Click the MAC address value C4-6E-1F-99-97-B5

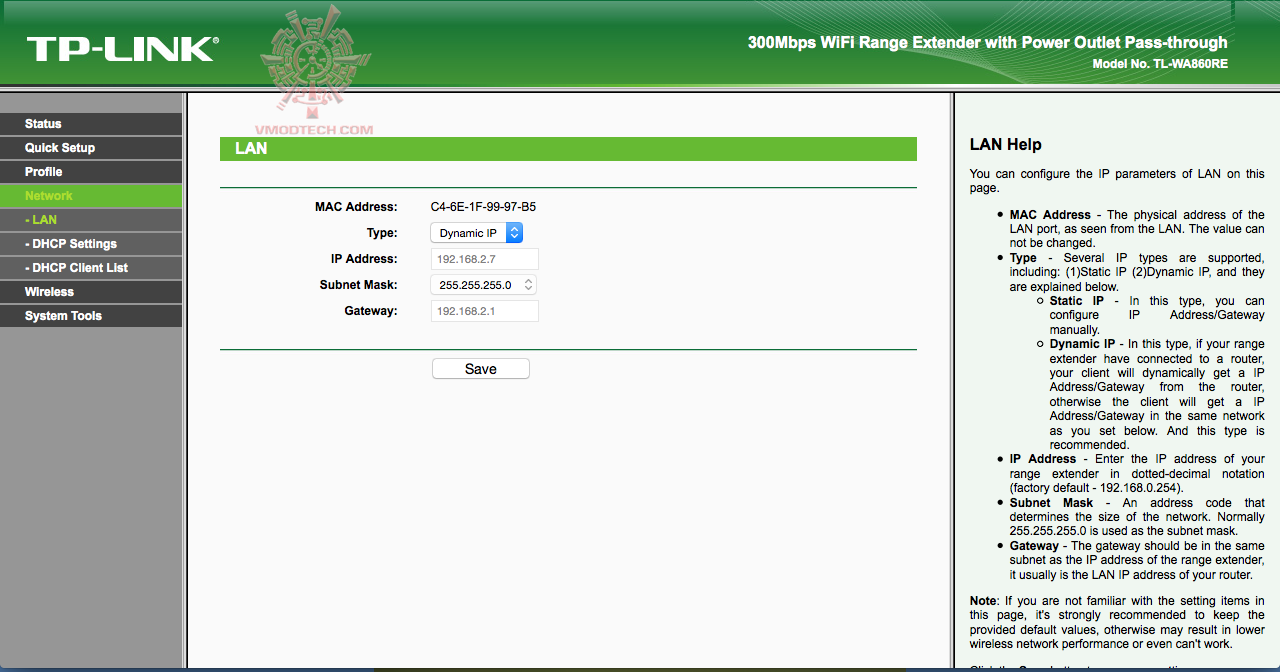click(483, 207)
